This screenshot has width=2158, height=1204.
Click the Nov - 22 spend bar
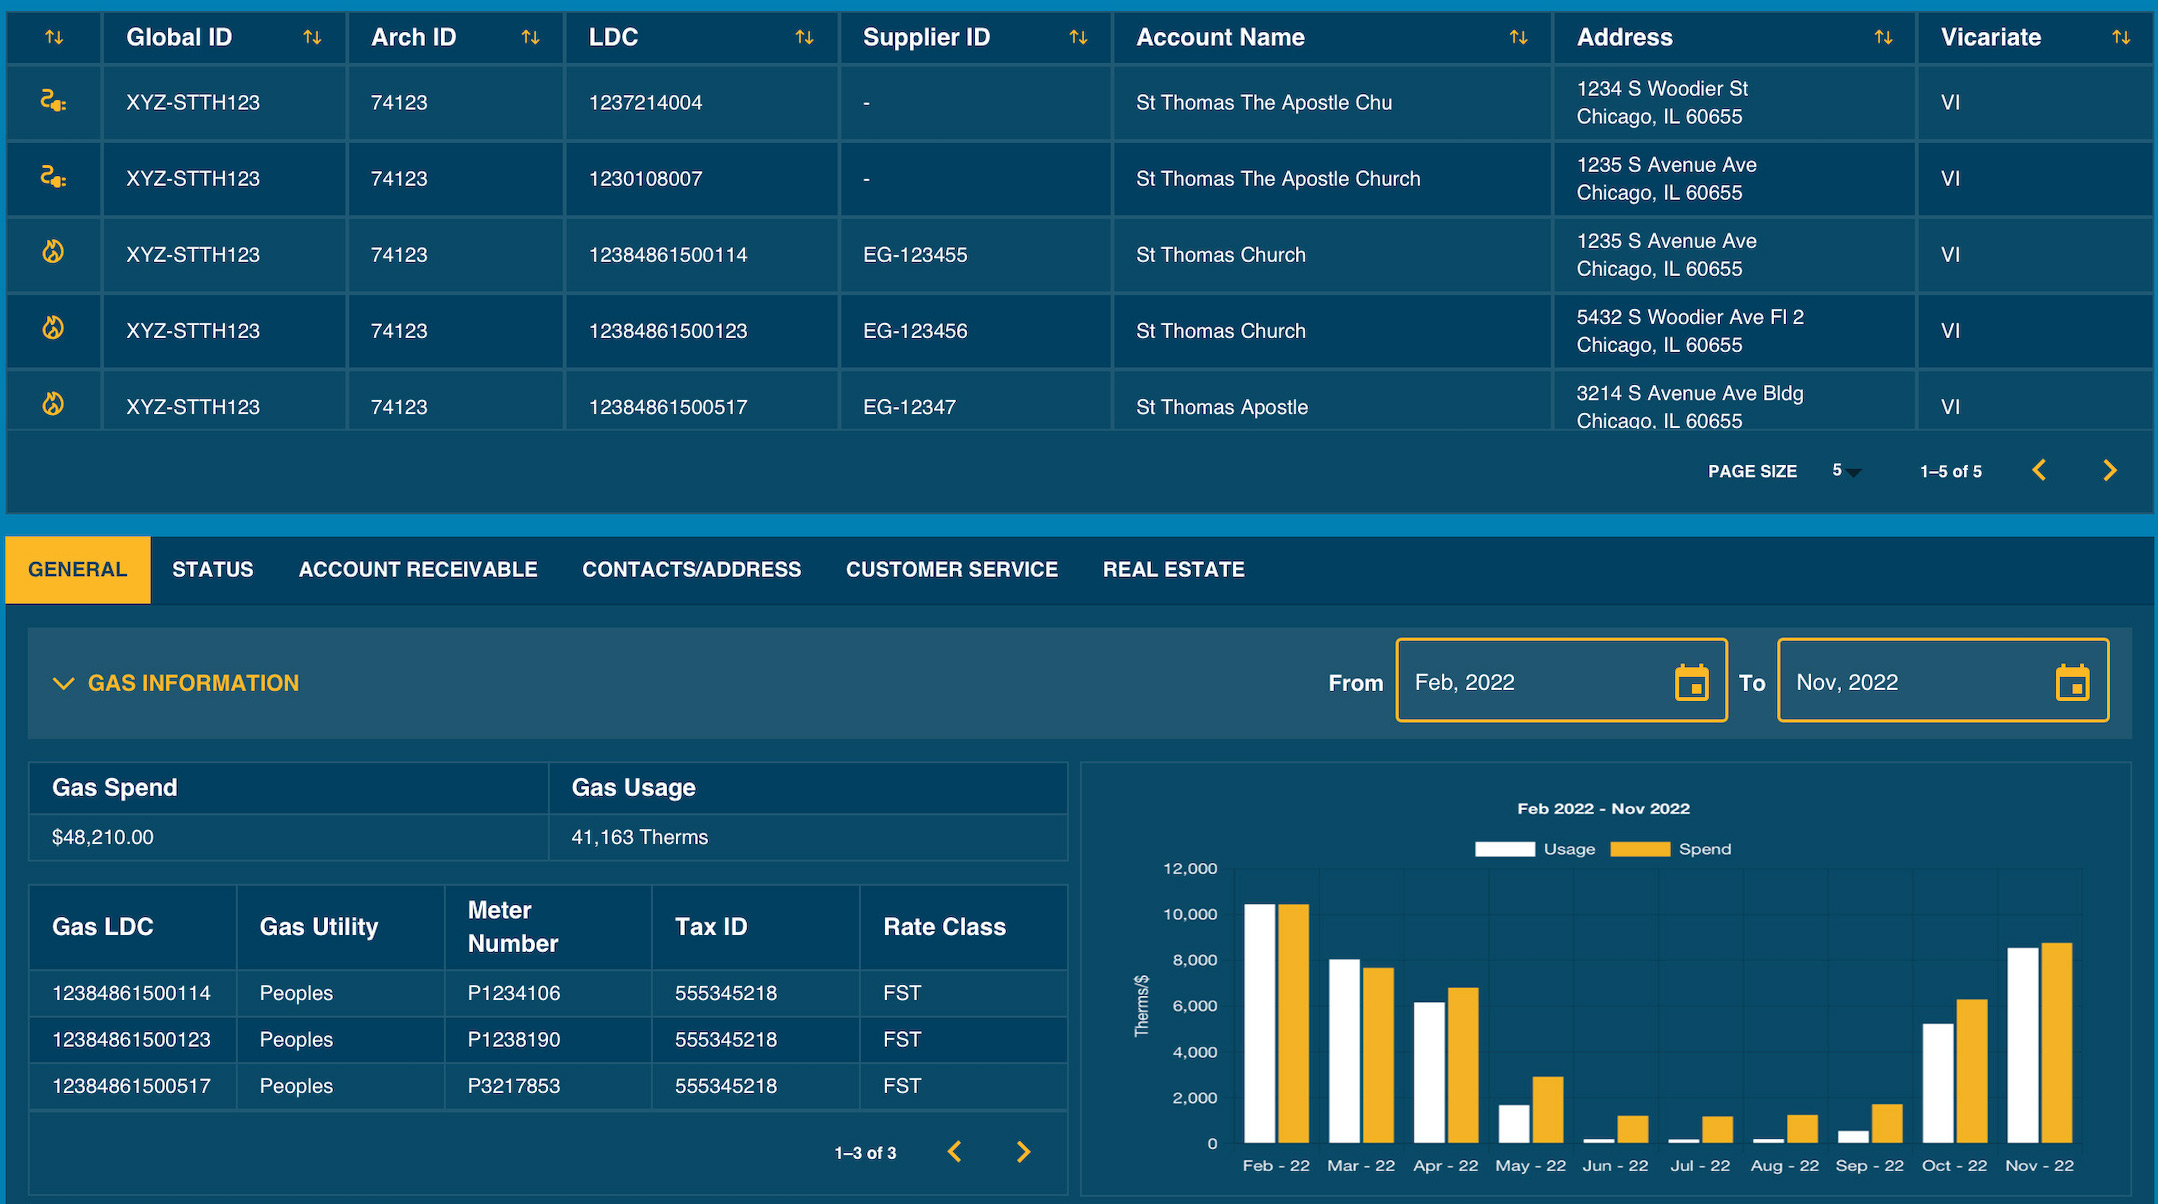(2057, 1042)
